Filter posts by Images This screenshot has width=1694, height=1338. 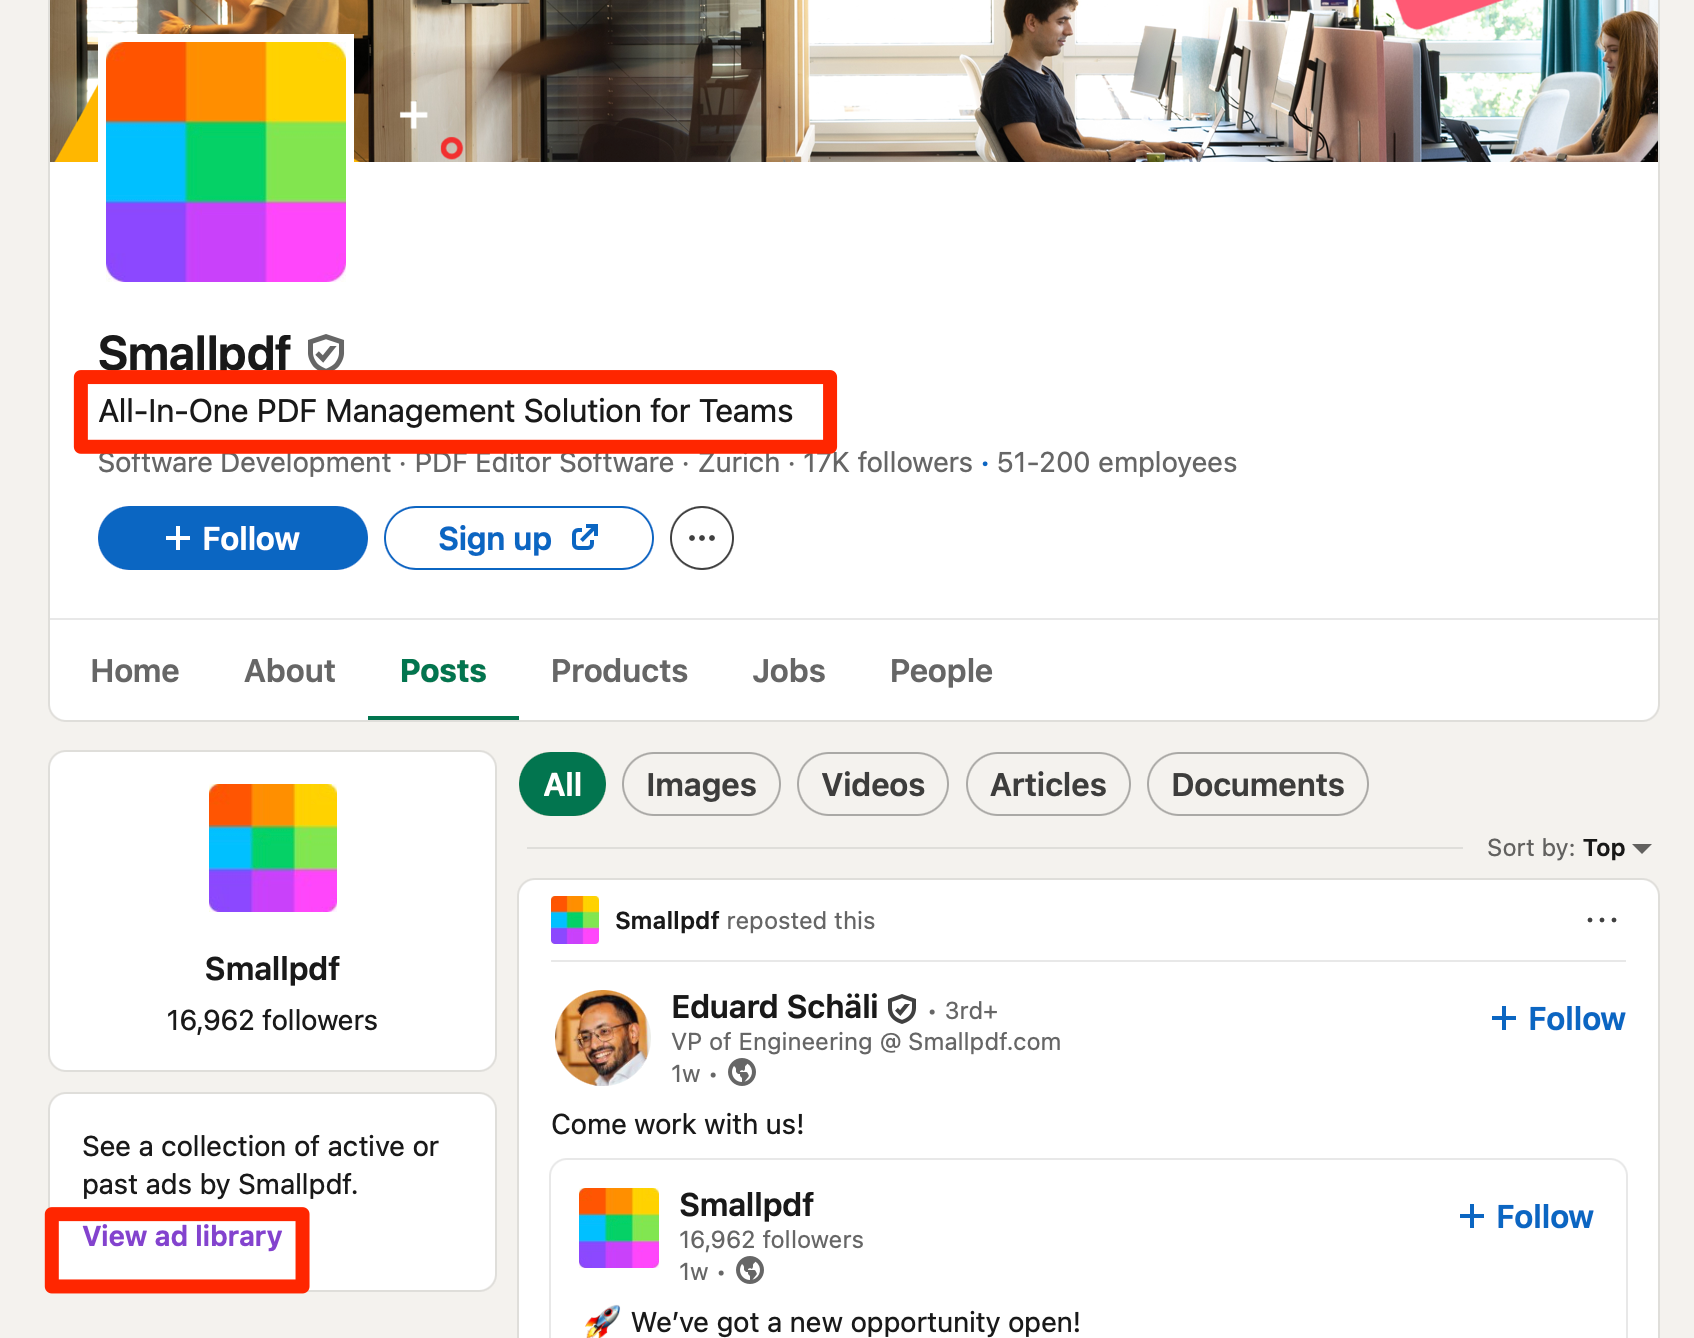click(701, 784)
